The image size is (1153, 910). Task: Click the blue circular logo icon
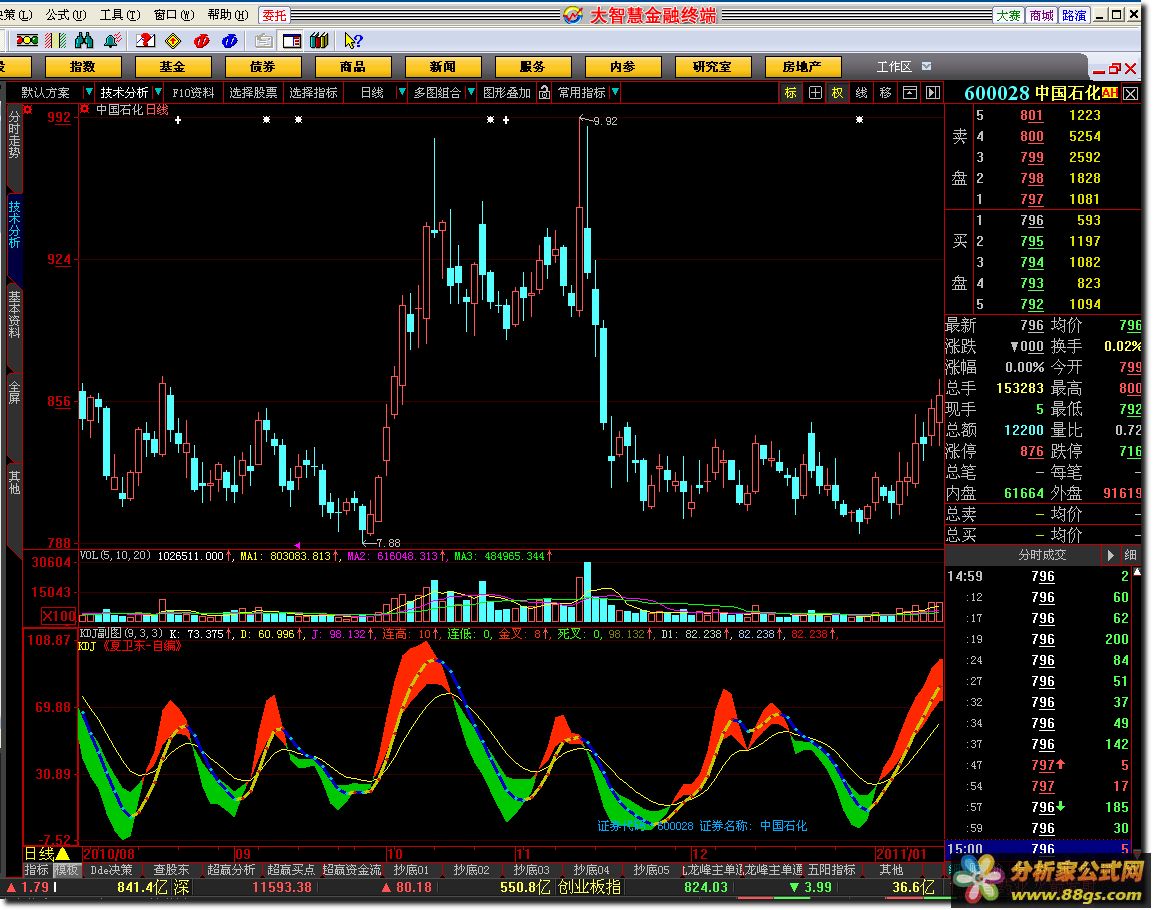tap(229, 40)
